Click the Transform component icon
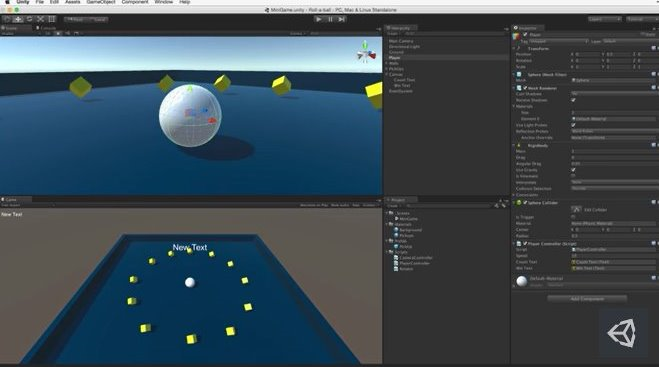 click(519, 48)
